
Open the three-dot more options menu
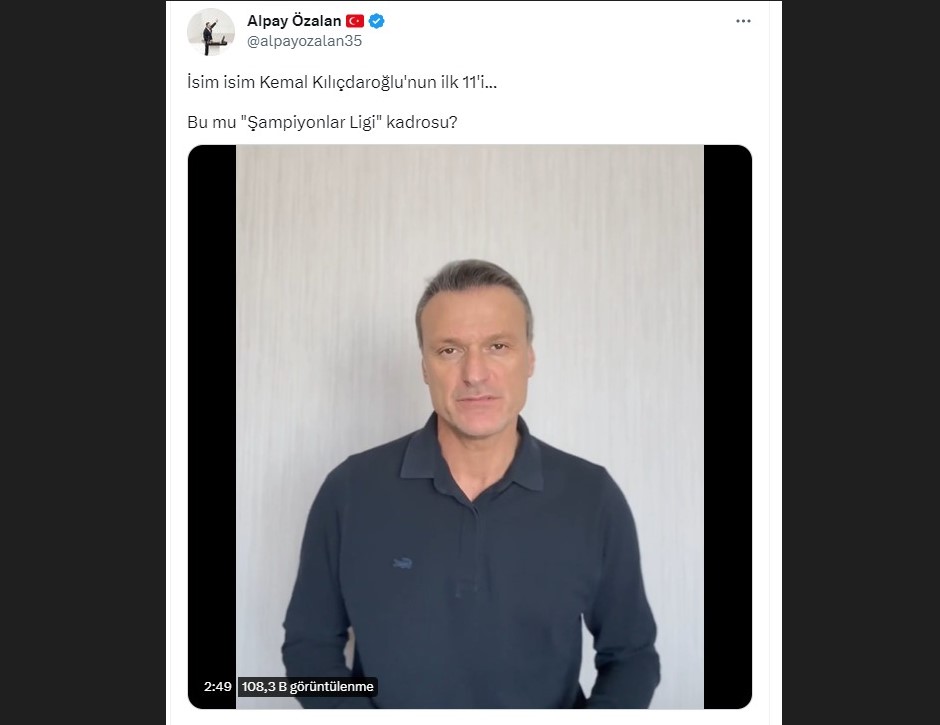743,21
